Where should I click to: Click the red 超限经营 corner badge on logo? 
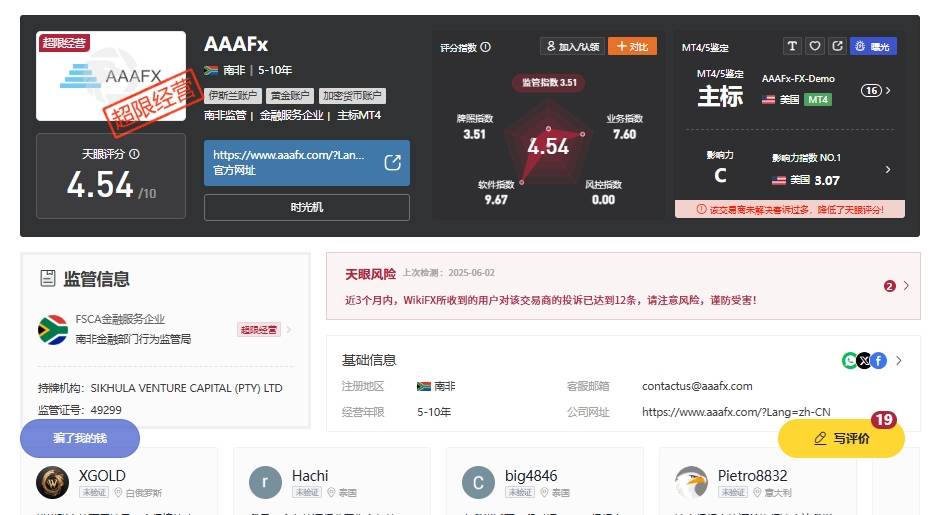pyautogui.click(x=65, y=42)
